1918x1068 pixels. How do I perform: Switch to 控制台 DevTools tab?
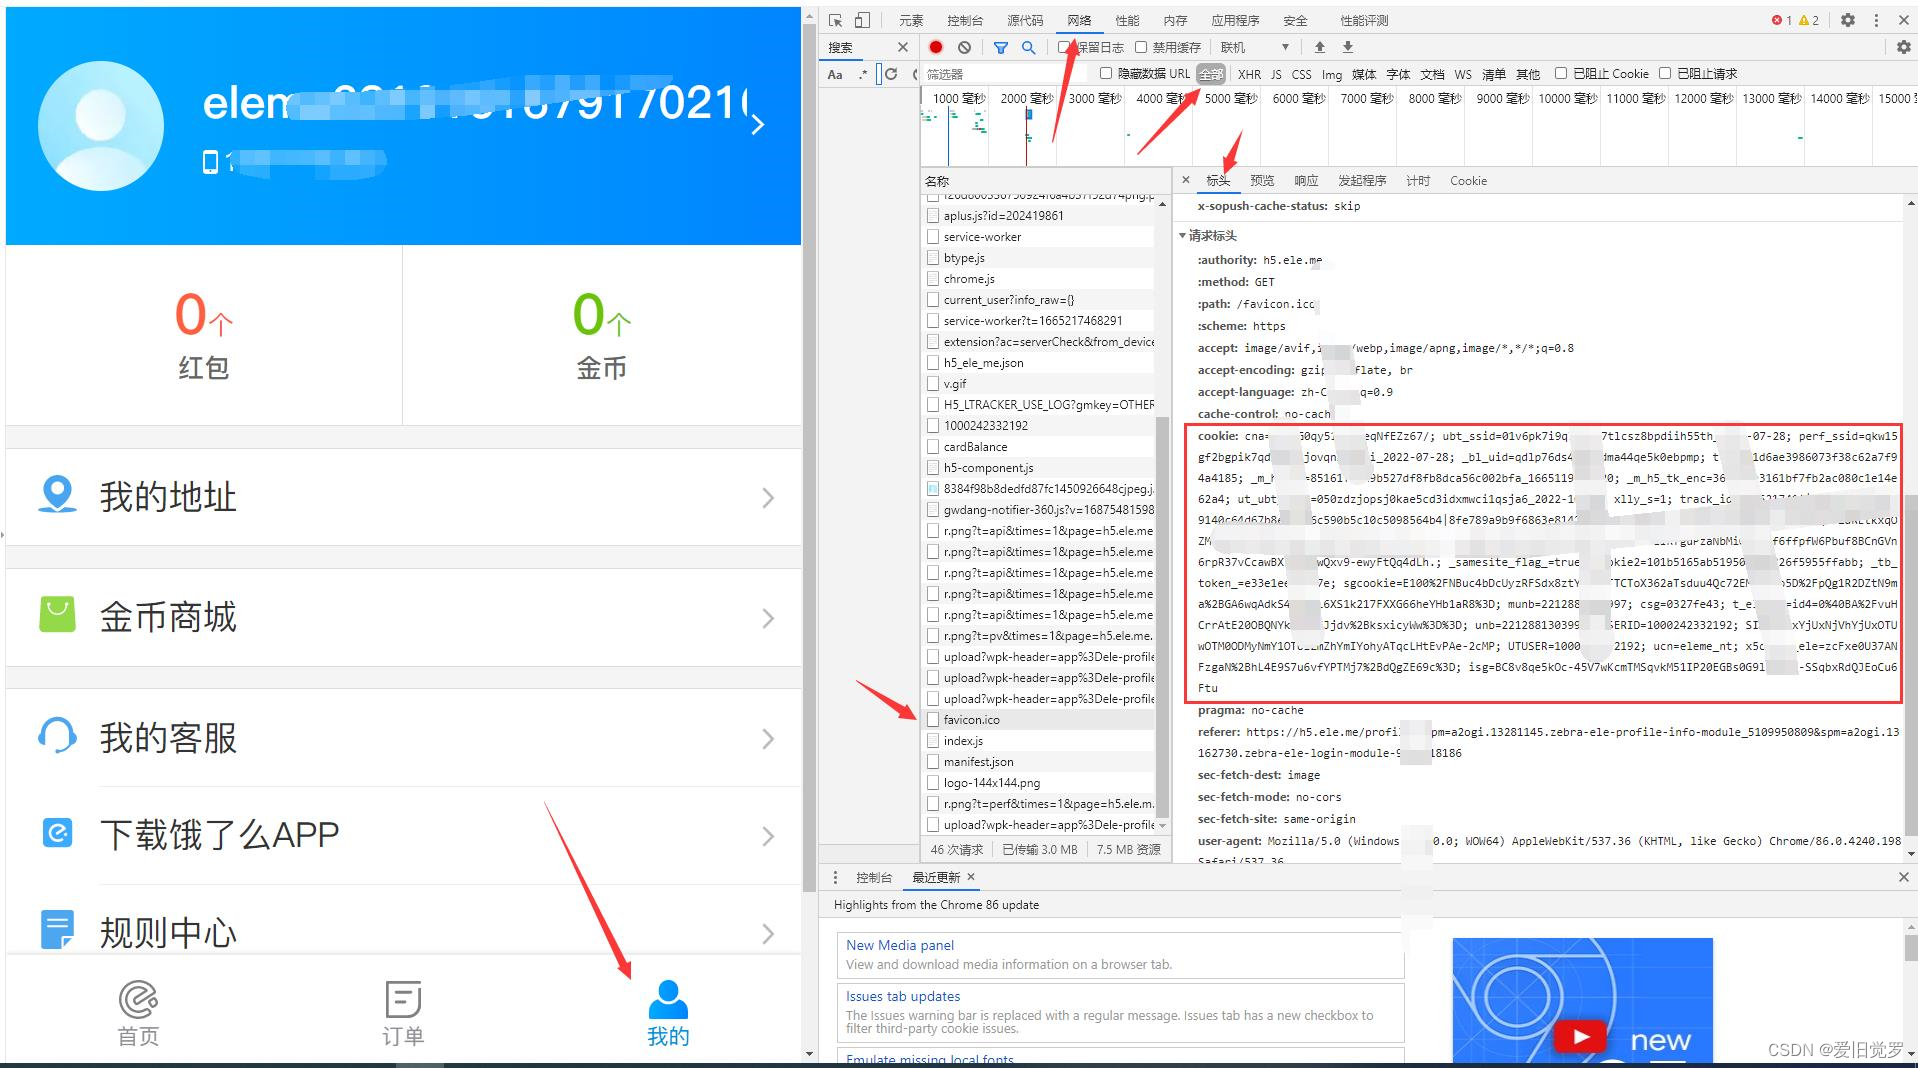click(965, 20)
